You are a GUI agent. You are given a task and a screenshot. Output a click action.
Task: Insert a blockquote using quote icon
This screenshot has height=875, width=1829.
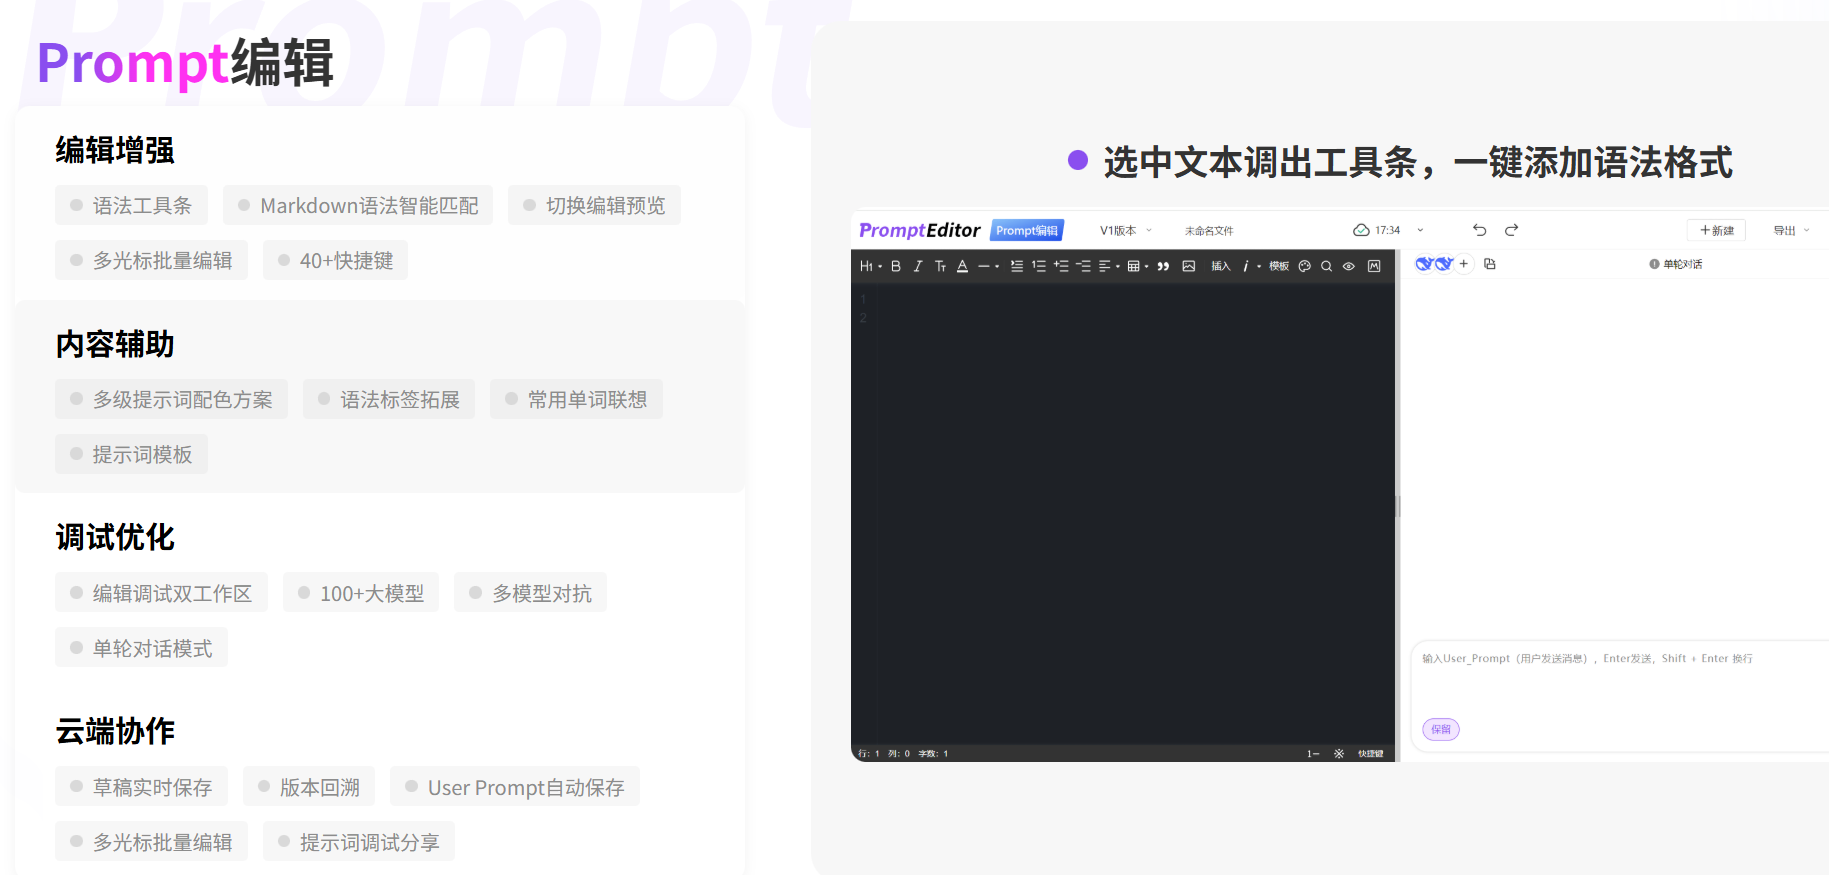tap(1163, 266)
